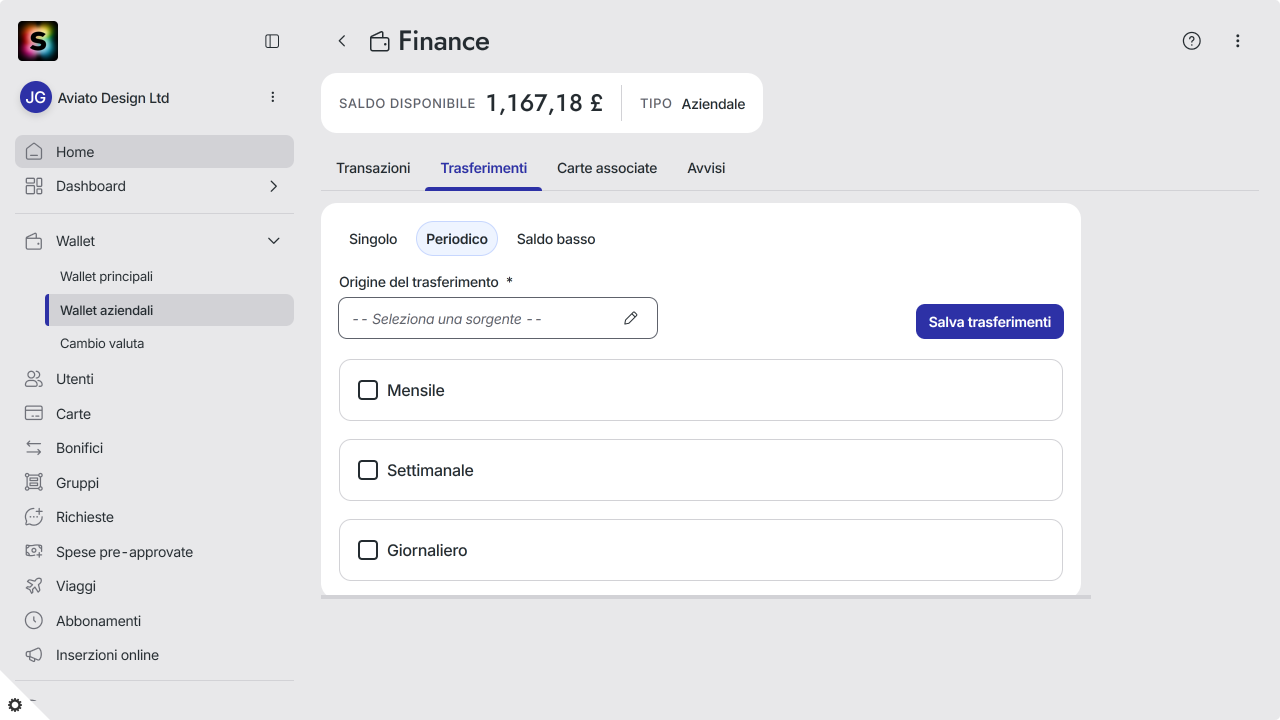Click the Spese pre-approvate cash icon

tap(34, 552)
